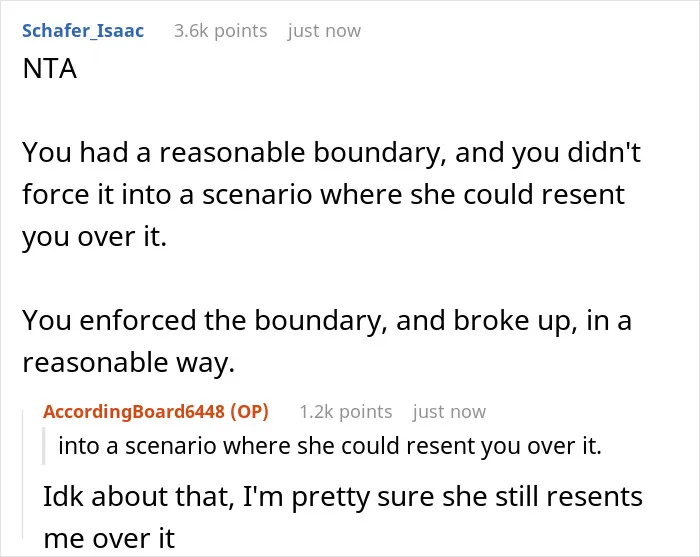The image size is (700, 557).
Task: Open Schafer_Isaac's user profile
Action: point(83,31)
